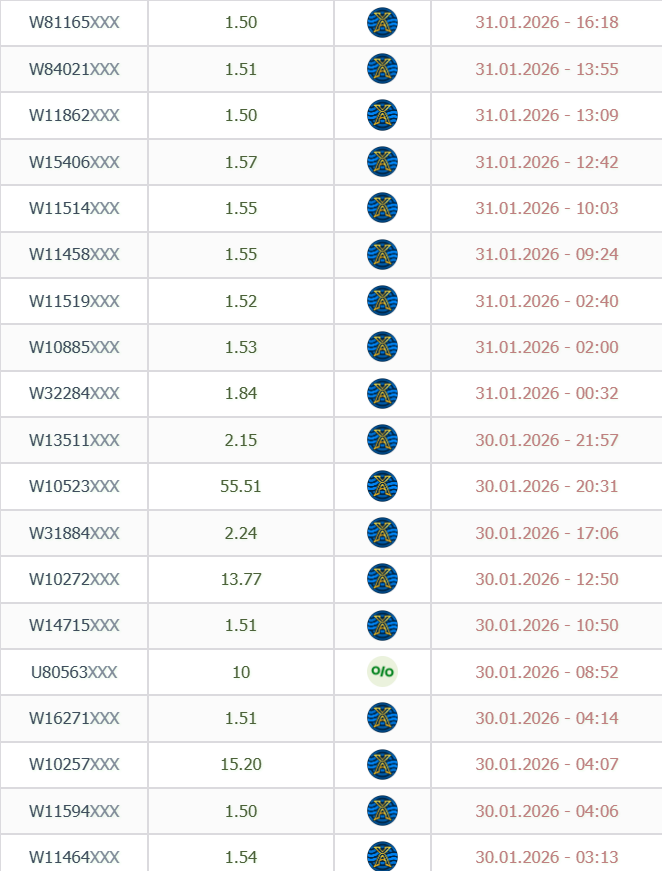Click account ID W13511XXX
The image size is (662, 871).
[x=74, y=440]
